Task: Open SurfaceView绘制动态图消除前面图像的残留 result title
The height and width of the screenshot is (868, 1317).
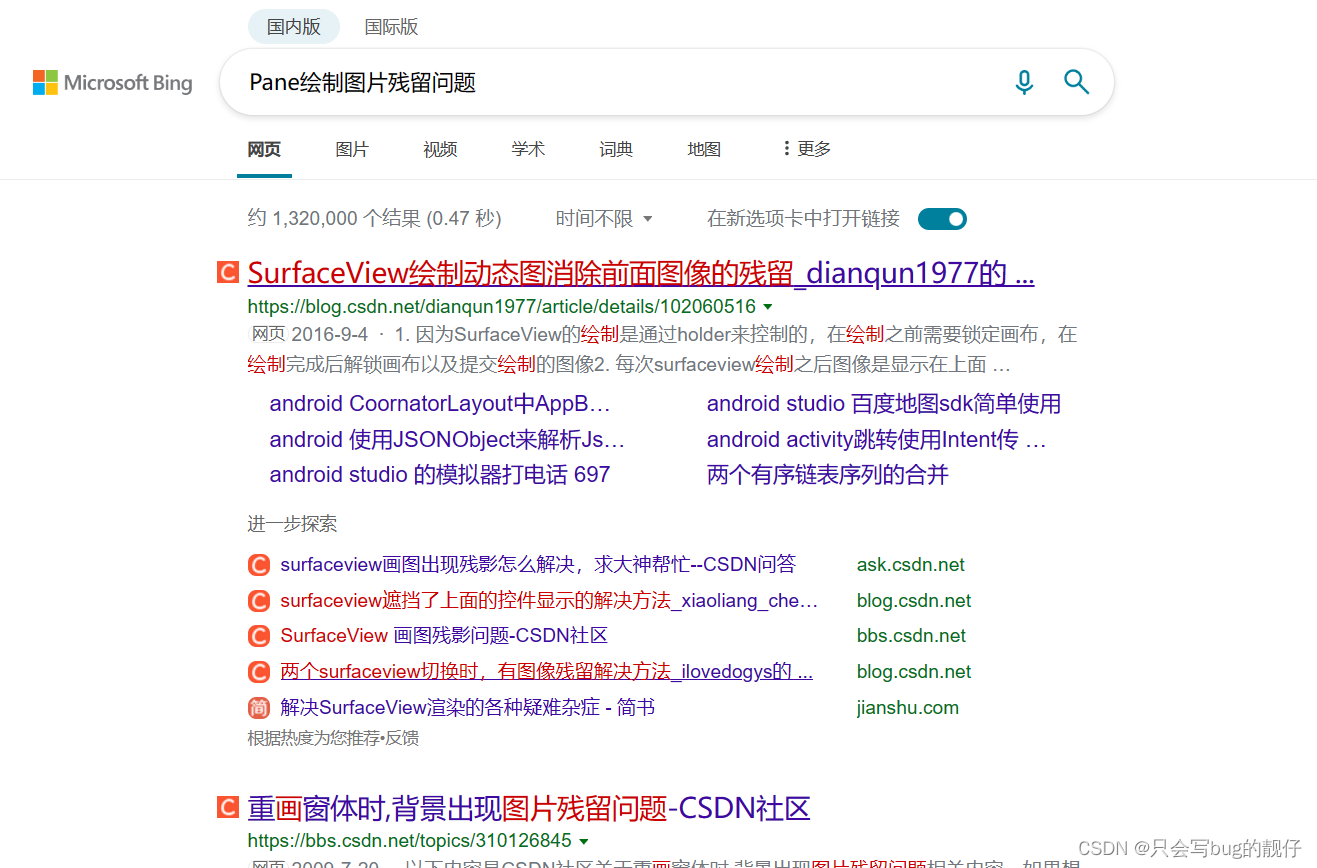Action: click(640, 273)
